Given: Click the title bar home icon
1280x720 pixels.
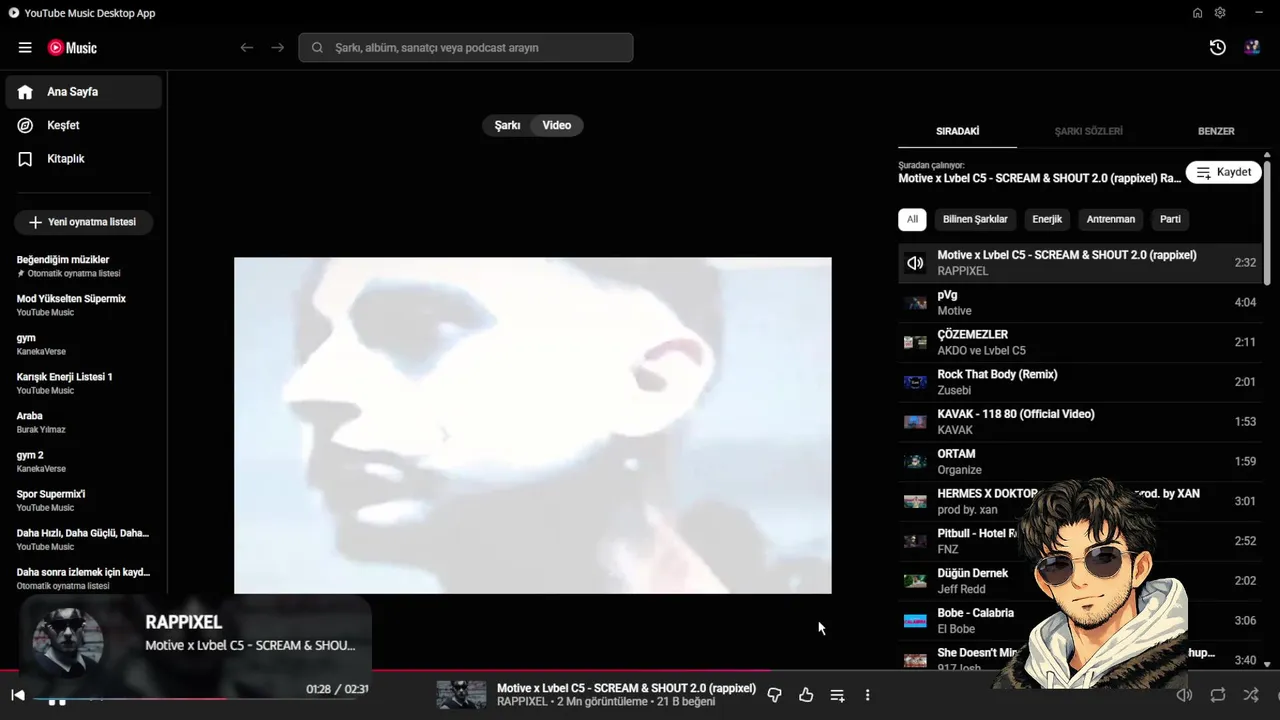Looking at the screenshot, I should 1197,13.
